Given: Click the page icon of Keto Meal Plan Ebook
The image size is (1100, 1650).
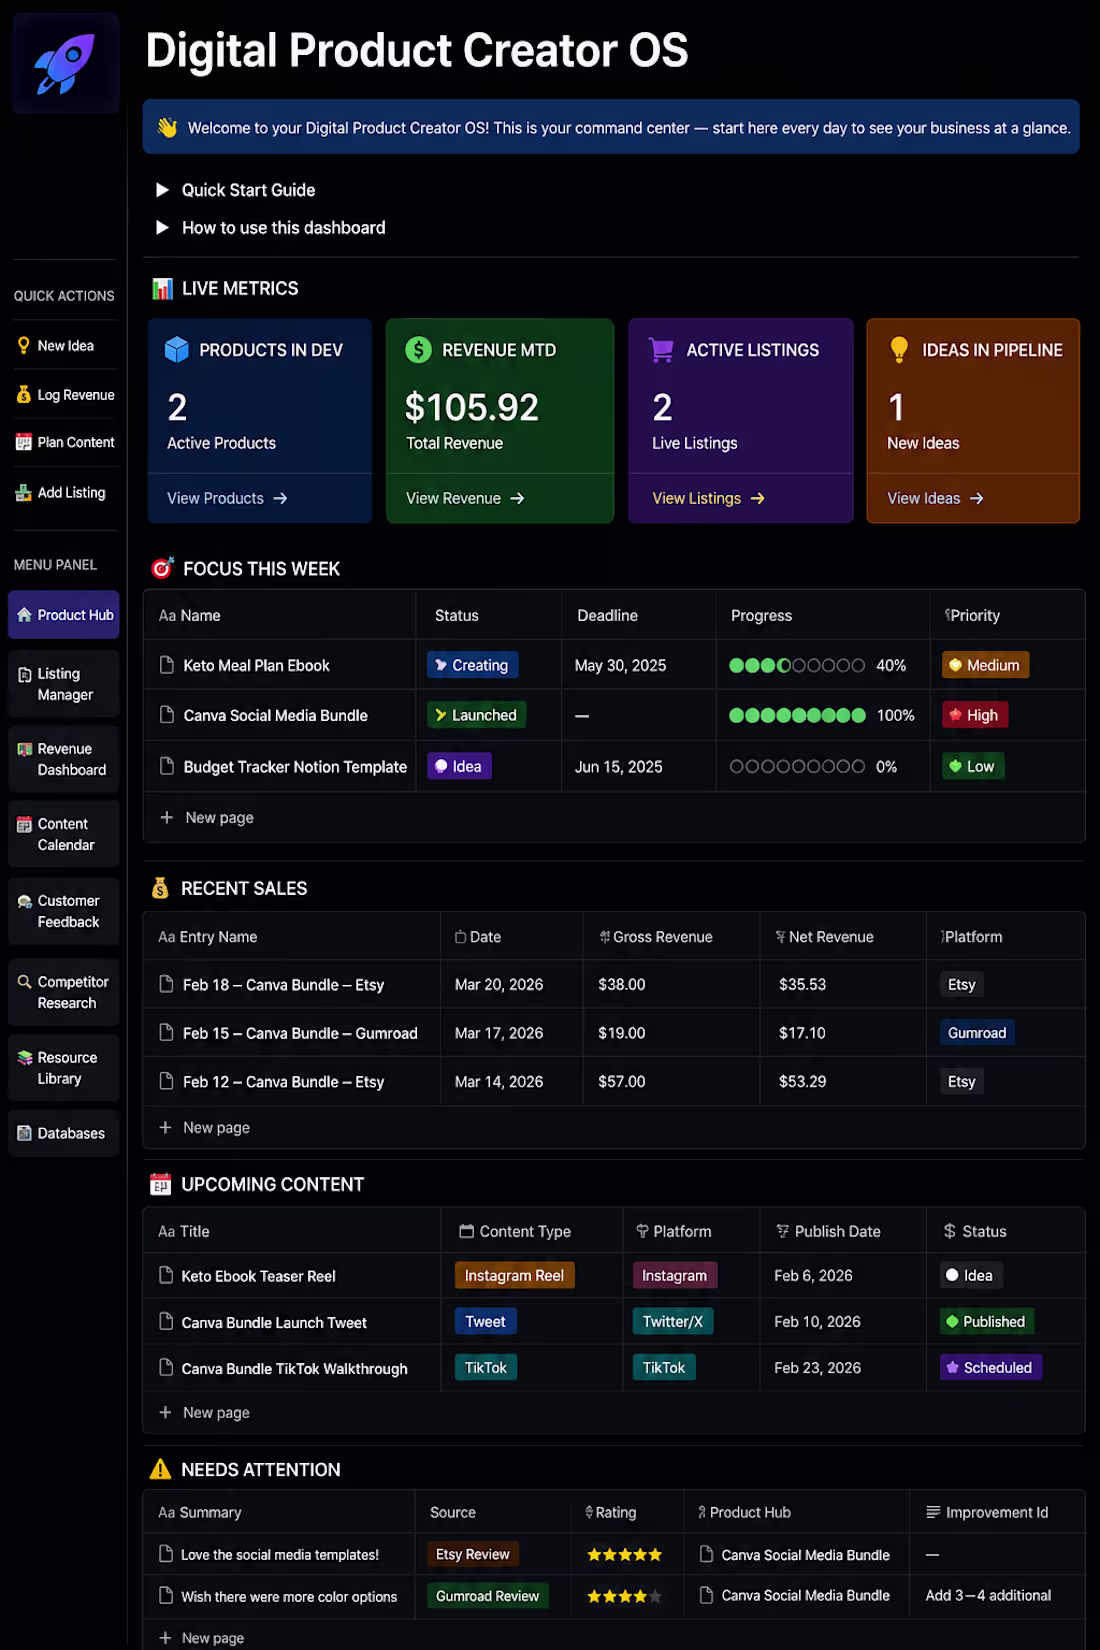Looking at the screenshot, I should tap(167, 665).
